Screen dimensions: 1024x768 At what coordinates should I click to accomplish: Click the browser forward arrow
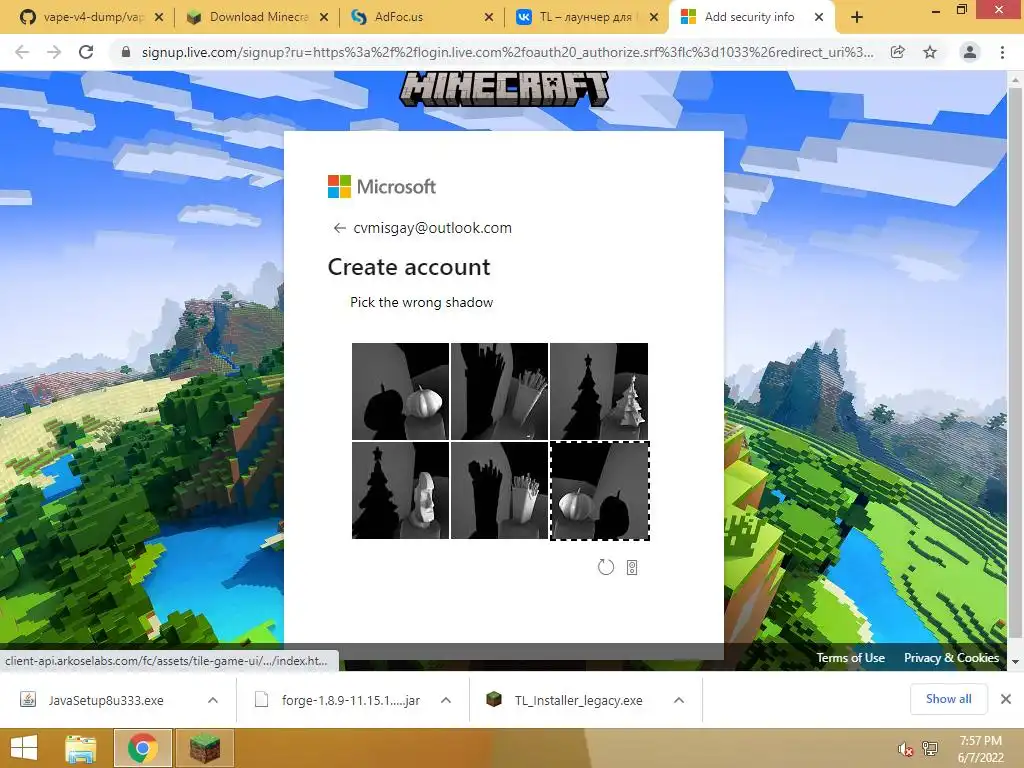click(x=54, y=52)
